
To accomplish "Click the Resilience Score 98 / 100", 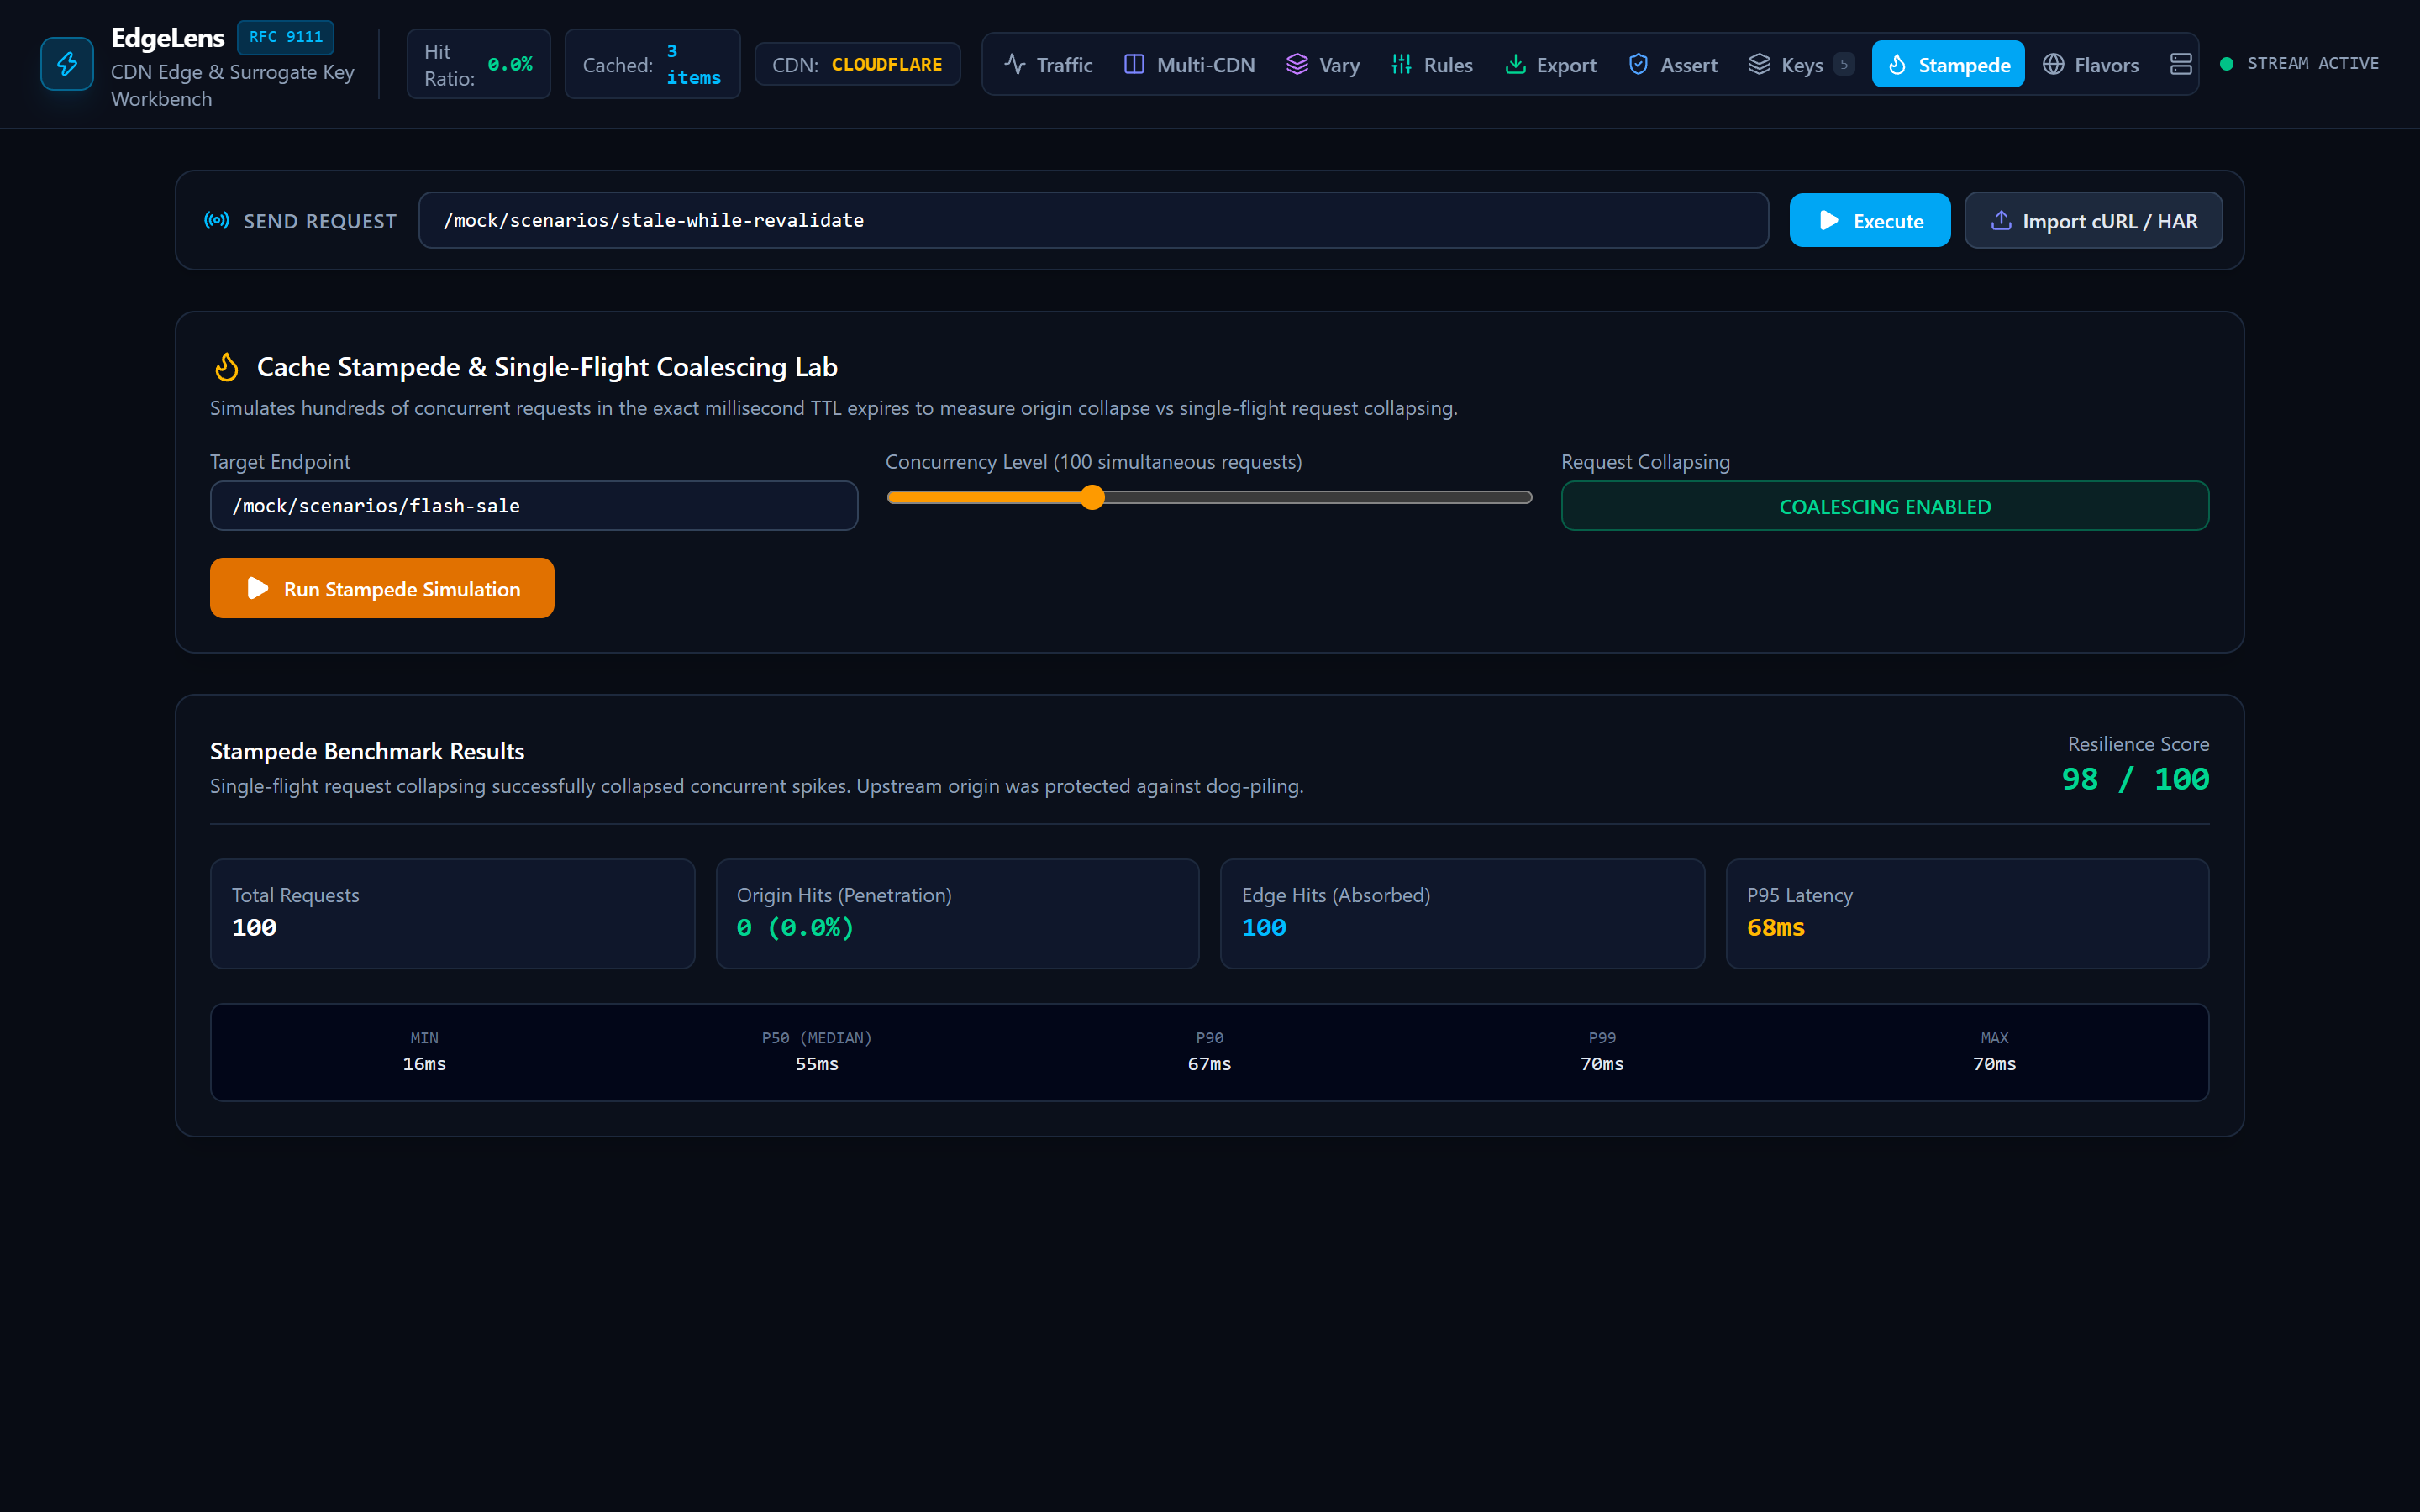I will [x=2134, y=779].
